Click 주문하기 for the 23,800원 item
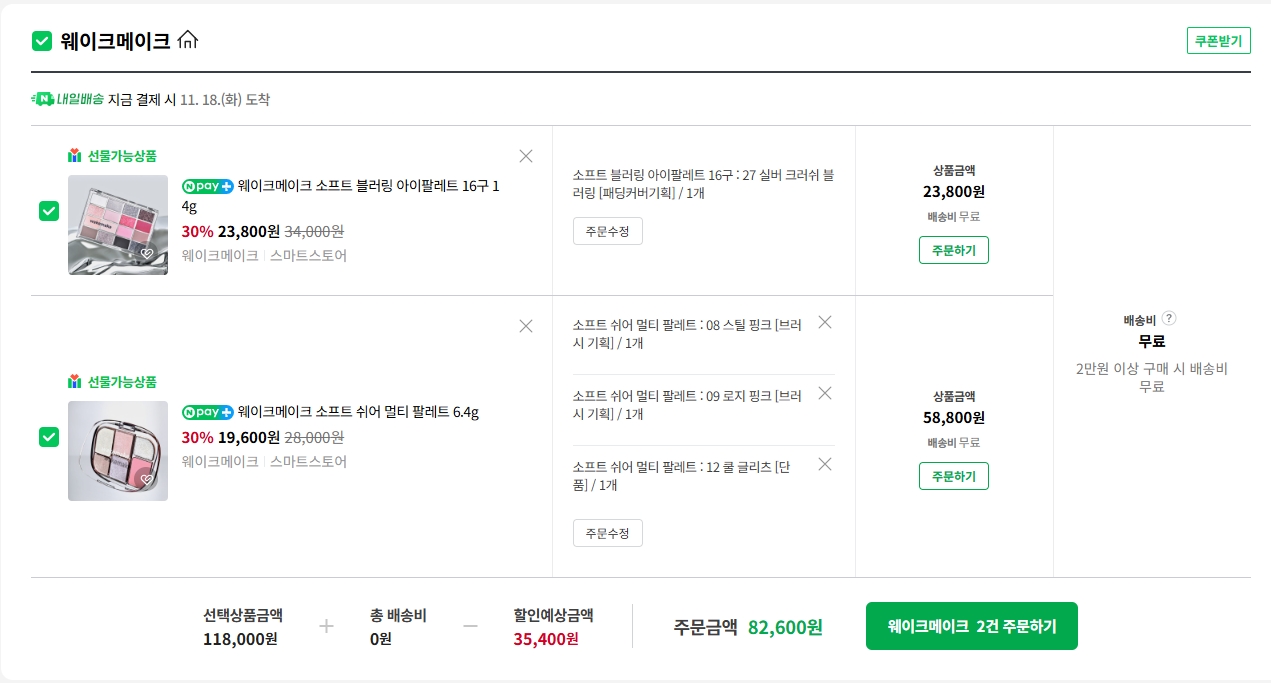Image resolution: width=1271 pixels, height=683 pixels. [x=953, y=250]
